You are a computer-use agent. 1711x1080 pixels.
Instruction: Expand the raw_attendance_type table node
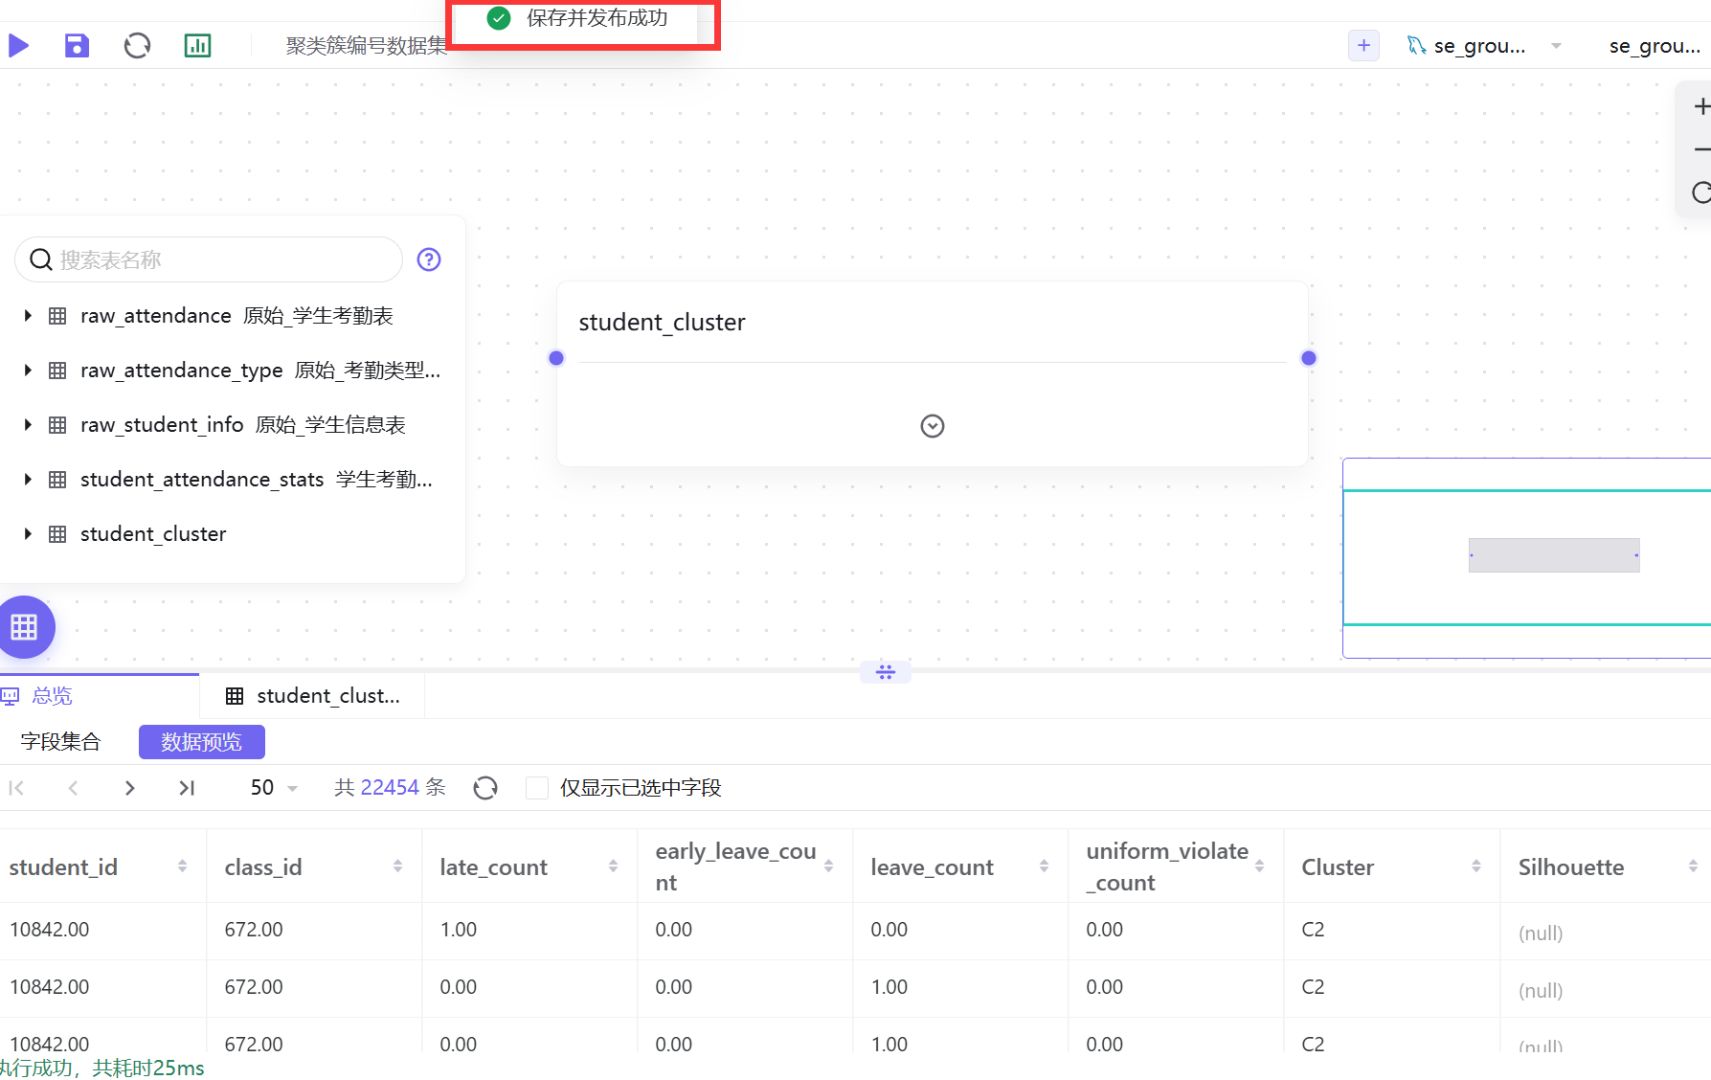coord(28,370)
